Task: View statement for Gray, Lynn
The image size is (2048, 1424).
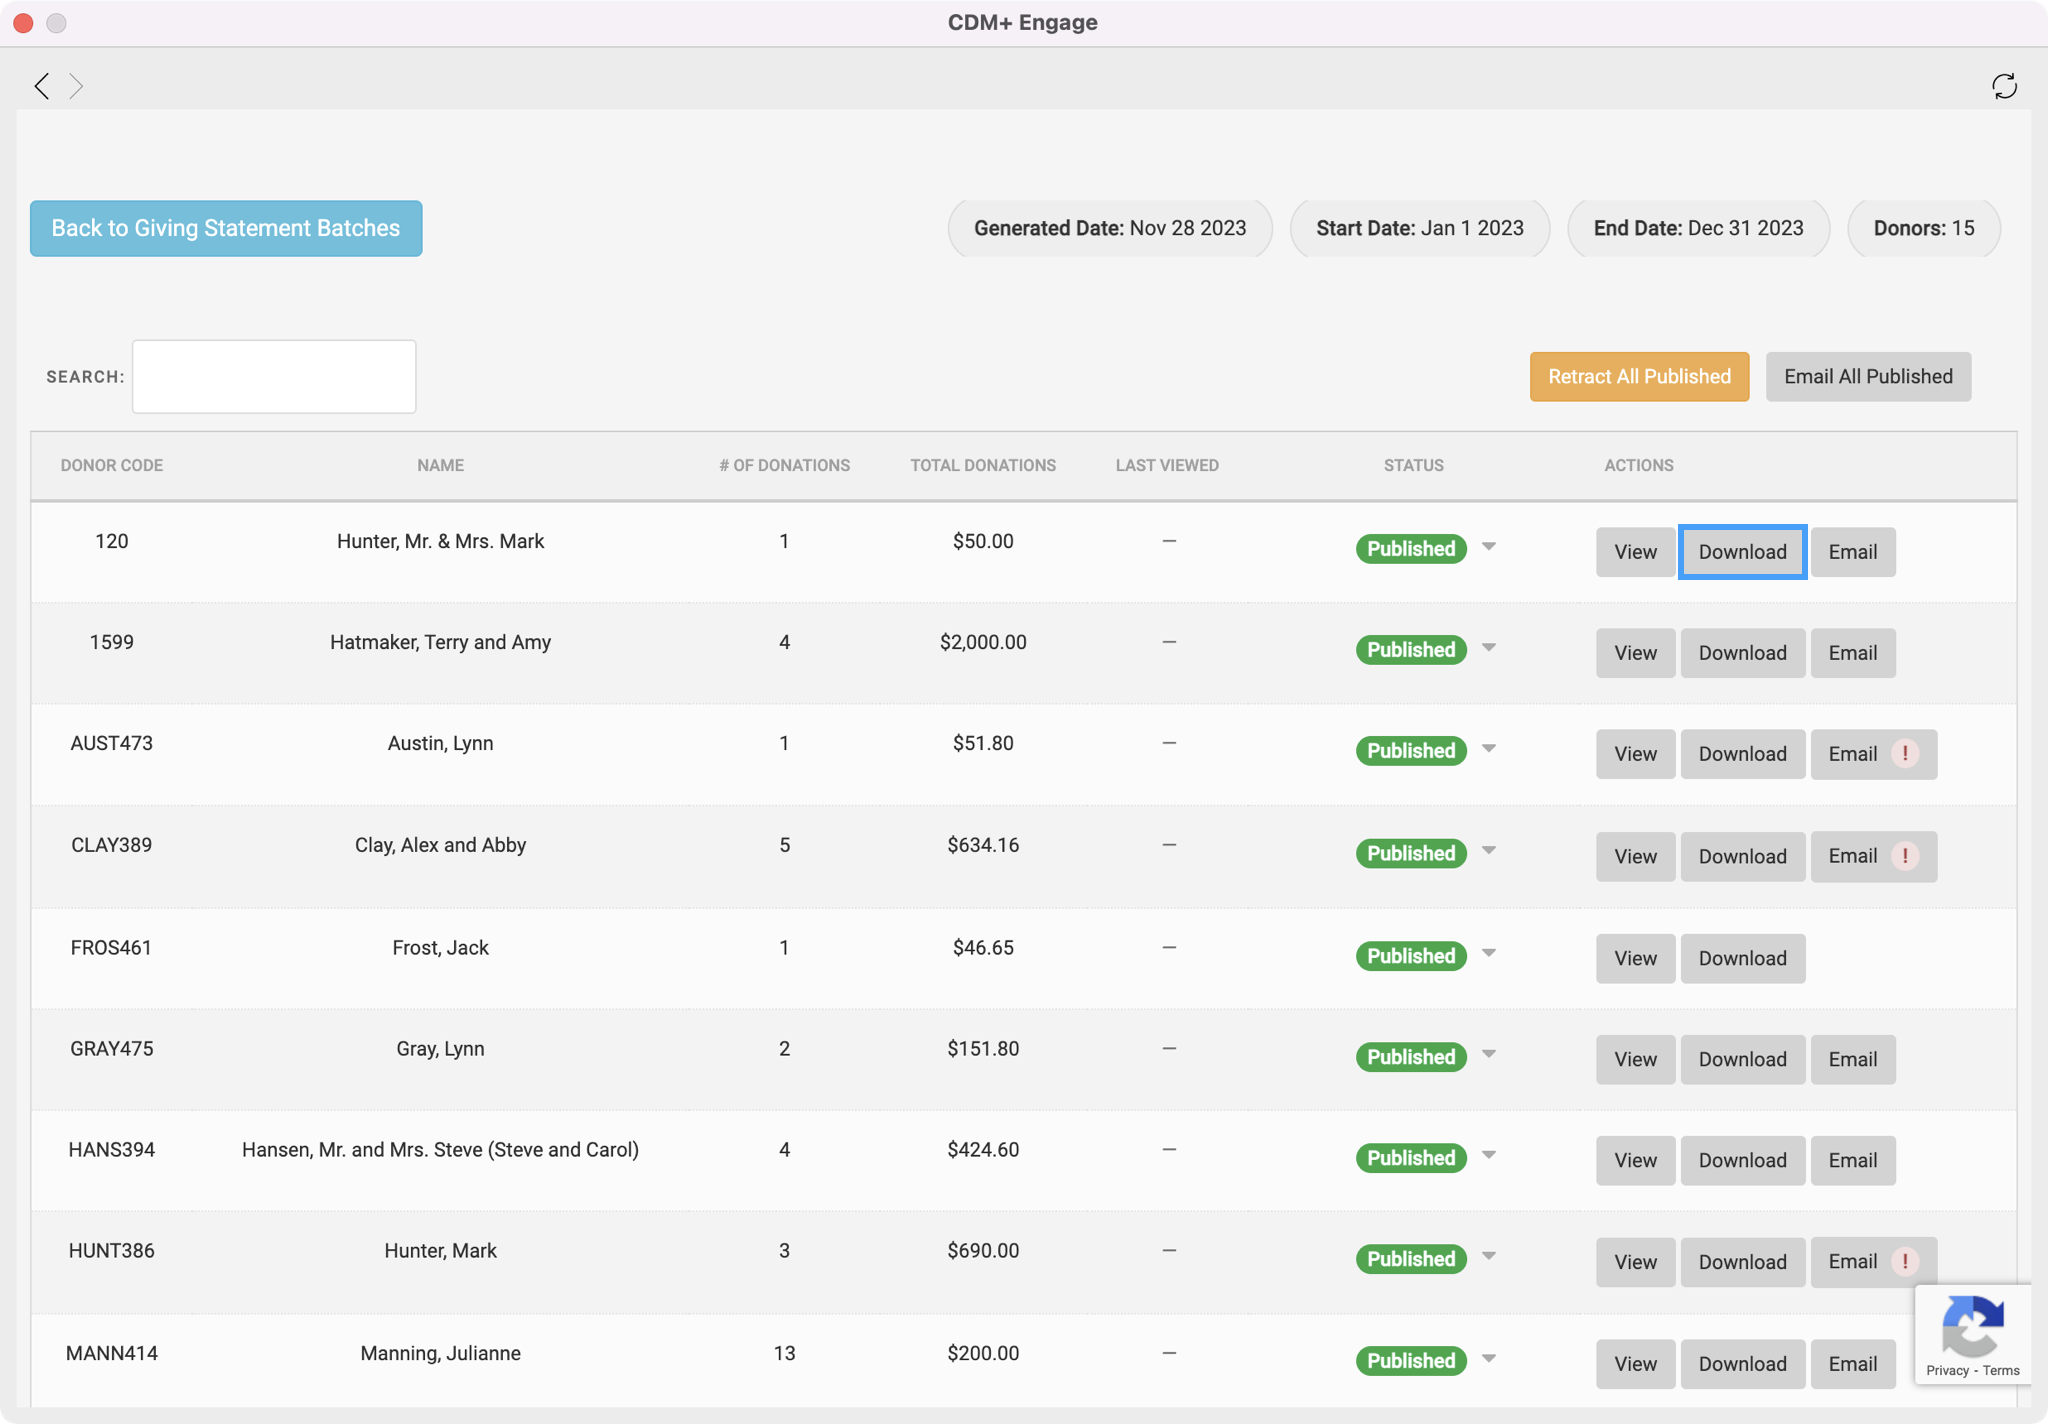Action: click(x=1635, y=1059)
